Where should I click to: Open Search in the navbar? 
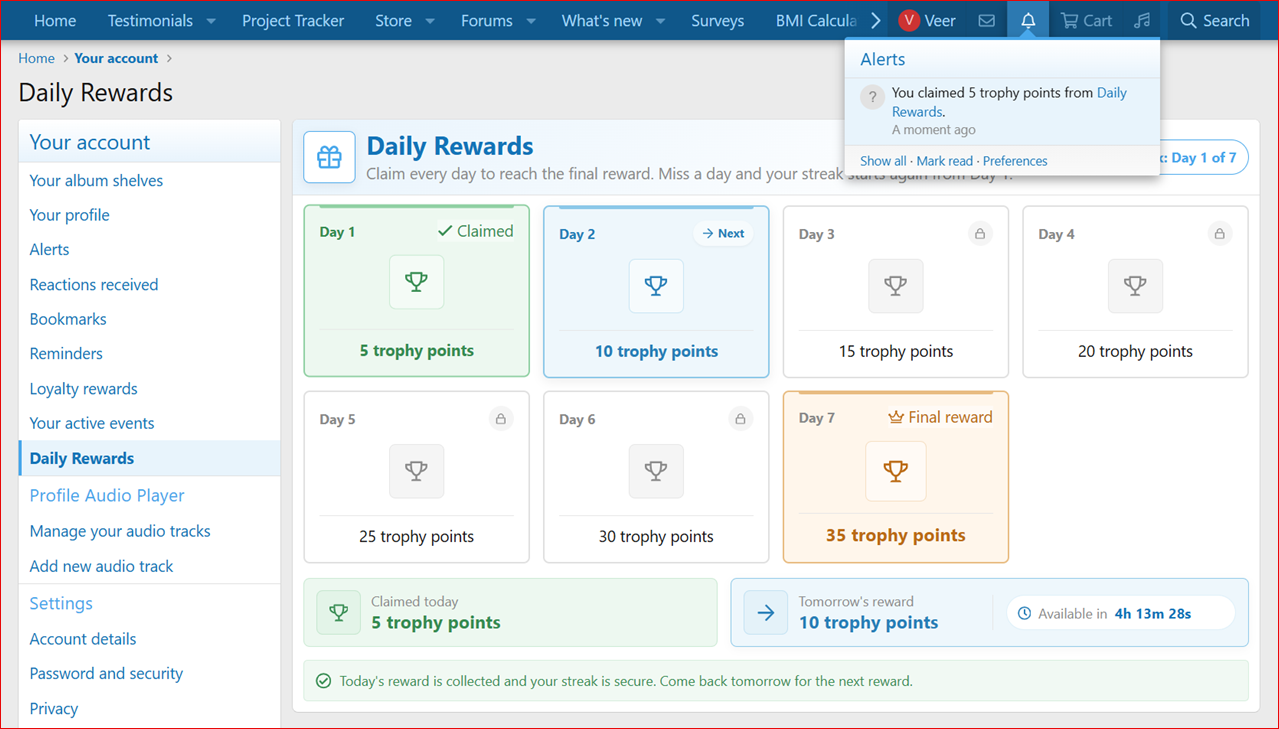[x=1215, y=20]
